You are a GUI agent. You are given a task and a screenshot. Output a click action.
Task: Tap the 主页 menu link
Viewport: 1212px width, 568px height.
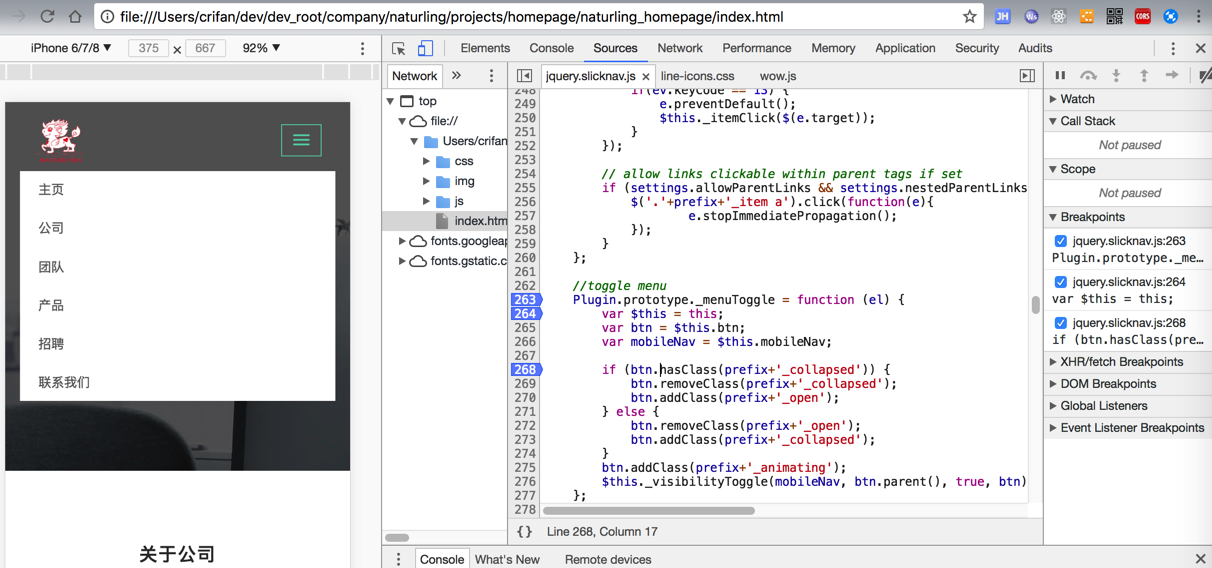pyautogui.click(x=51, y=190)
